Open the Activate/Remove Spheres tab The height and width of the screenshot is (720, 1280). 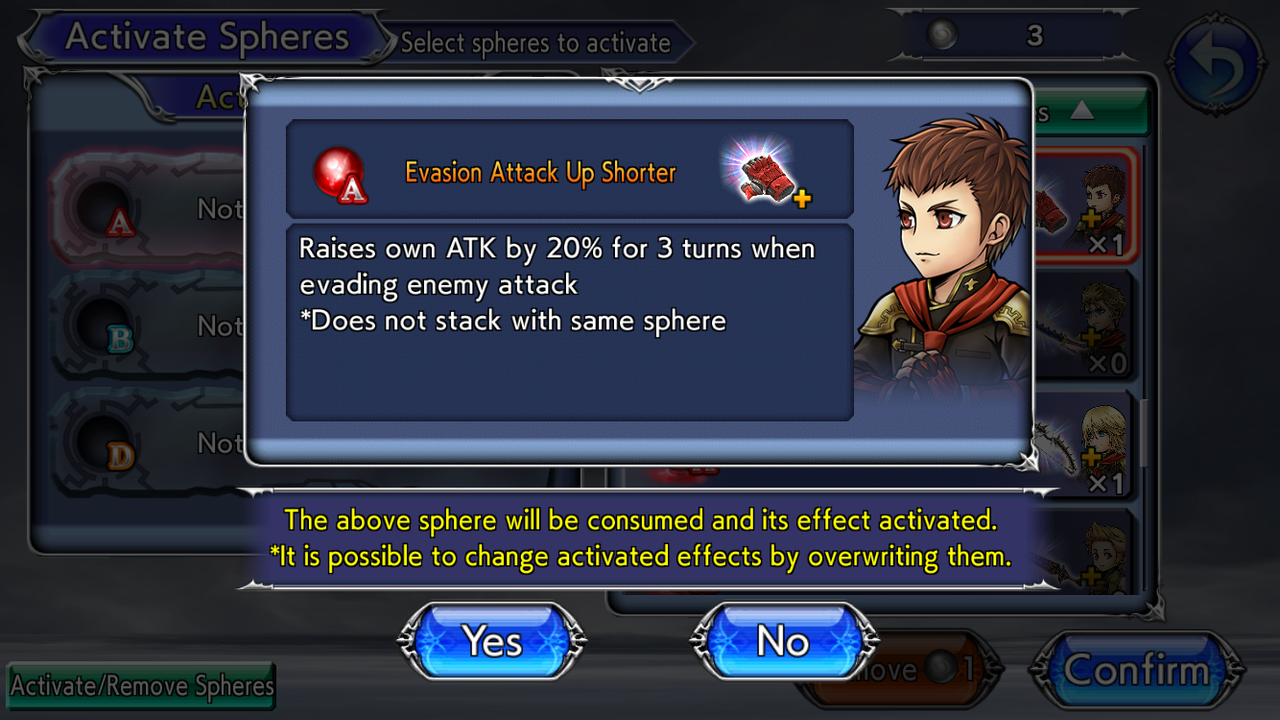pos(141,686)
